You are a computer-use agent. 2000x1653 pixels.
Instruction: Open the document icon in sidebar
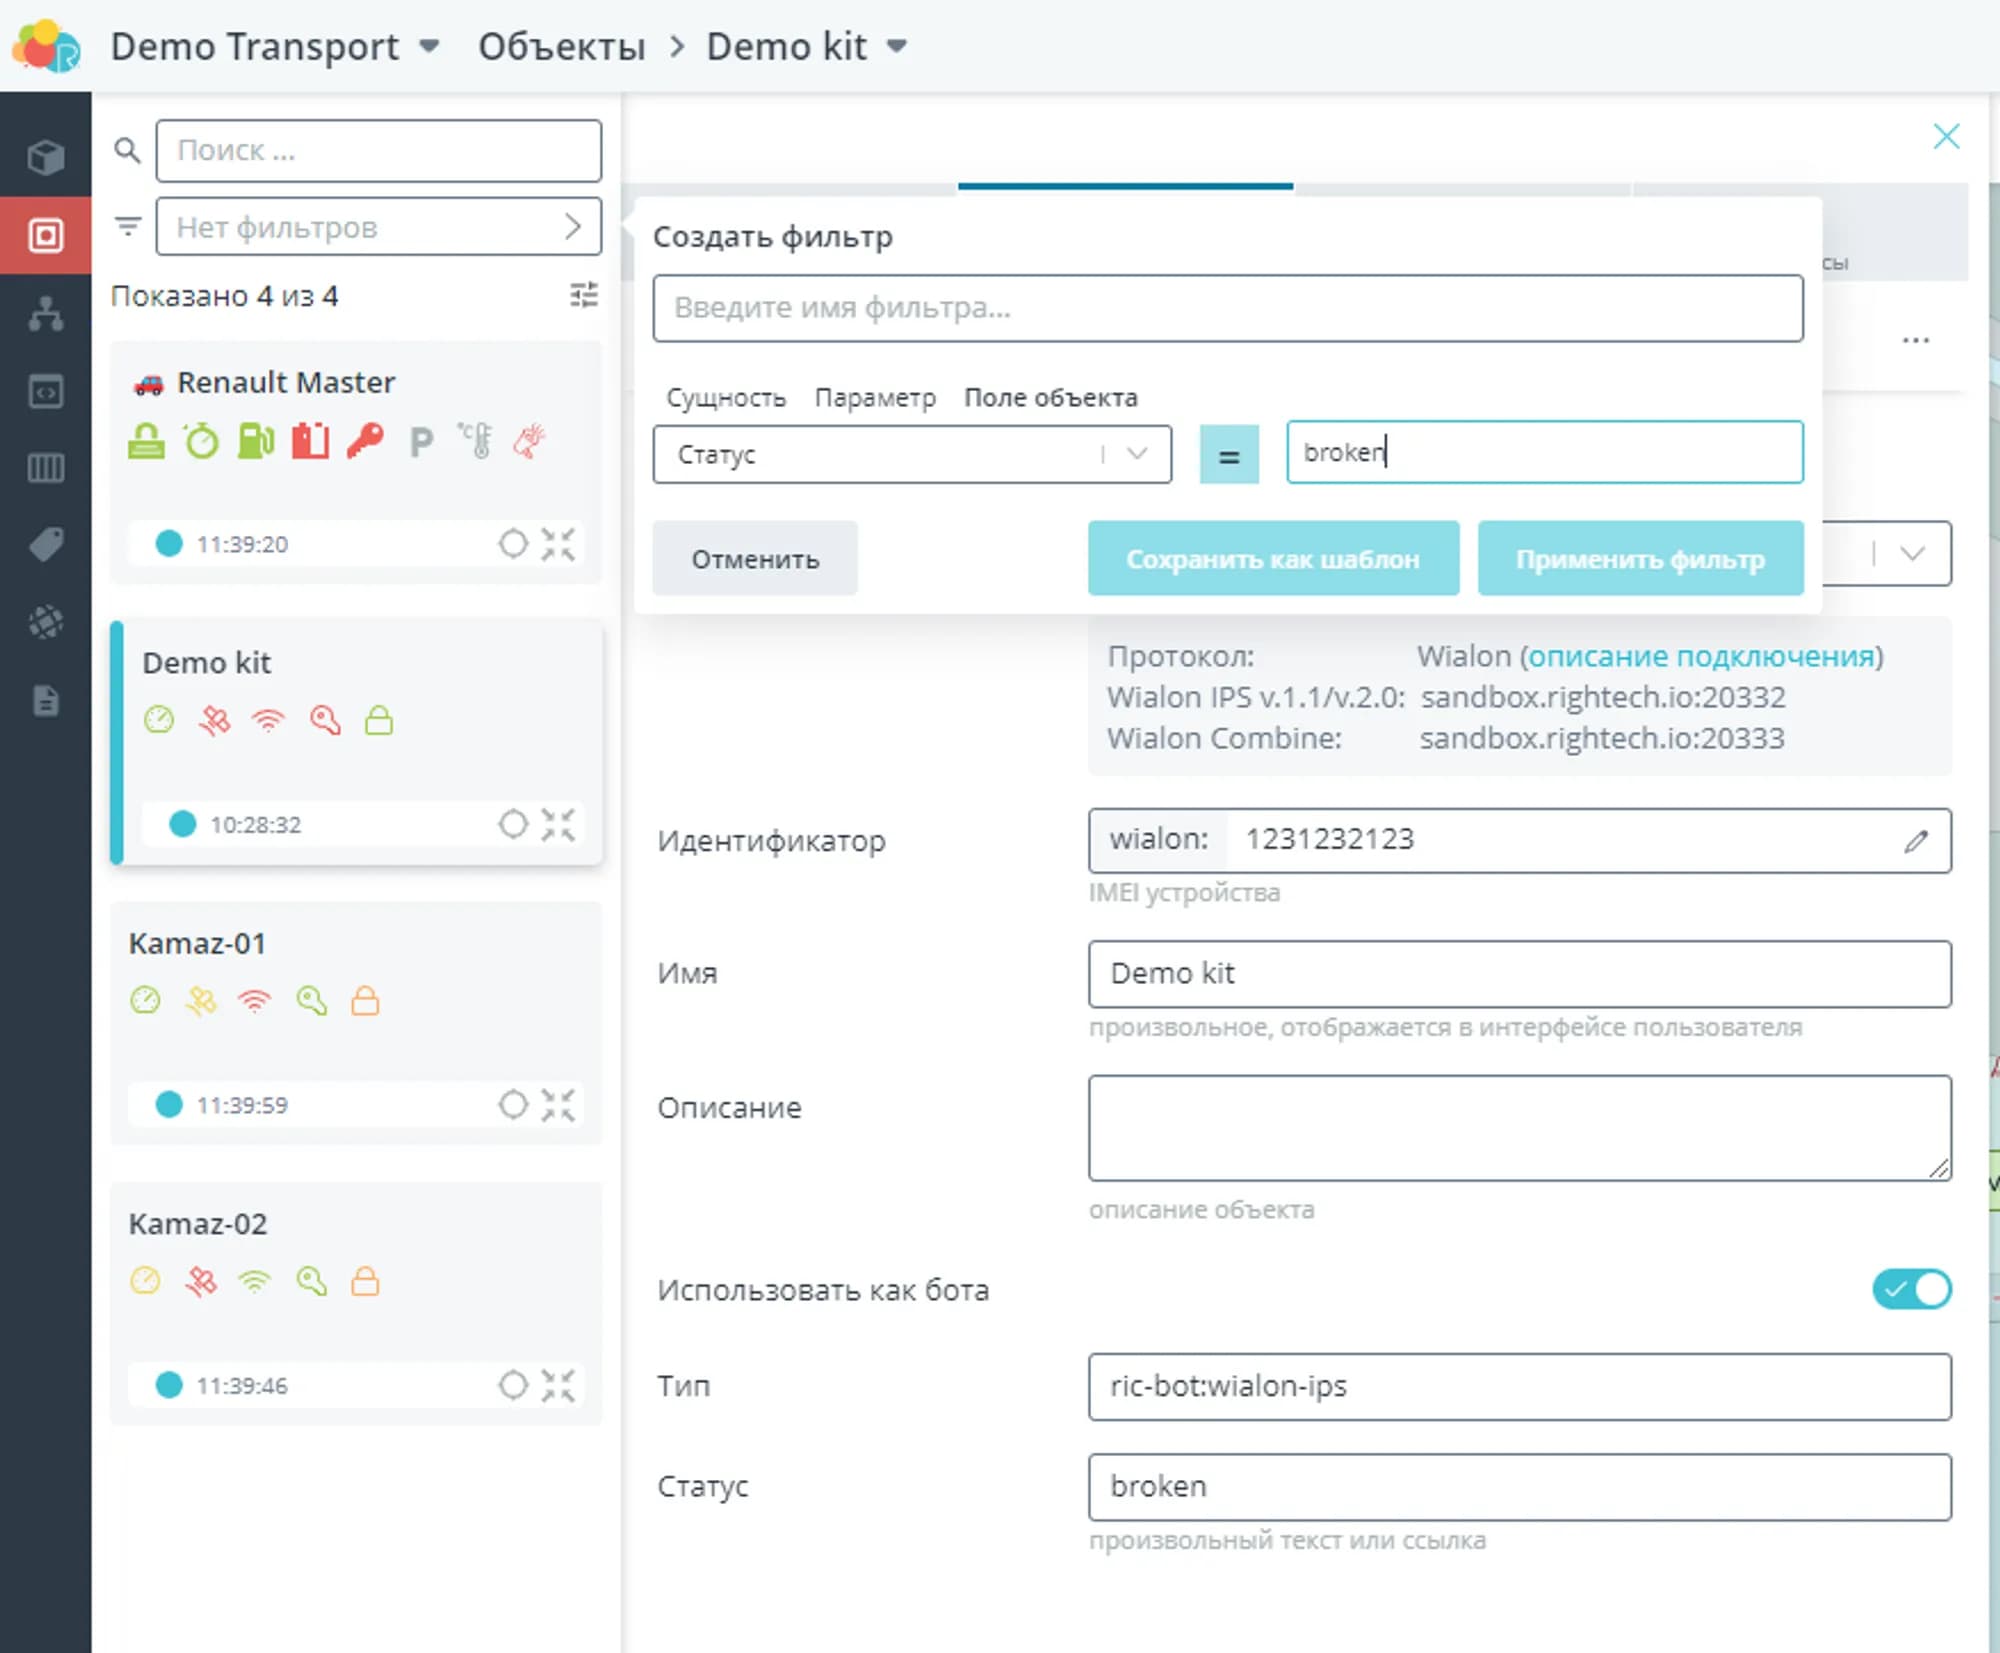(x=45, y=701)
